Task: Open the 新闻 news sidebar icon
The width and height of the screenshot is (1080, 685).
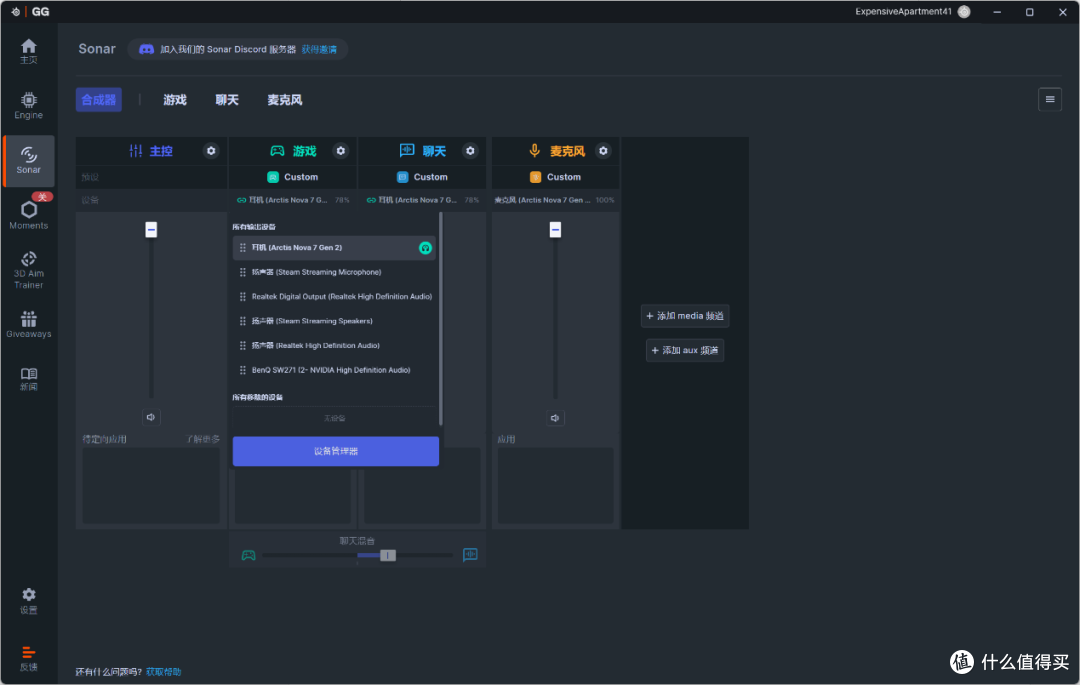Action: coord(28,379)
